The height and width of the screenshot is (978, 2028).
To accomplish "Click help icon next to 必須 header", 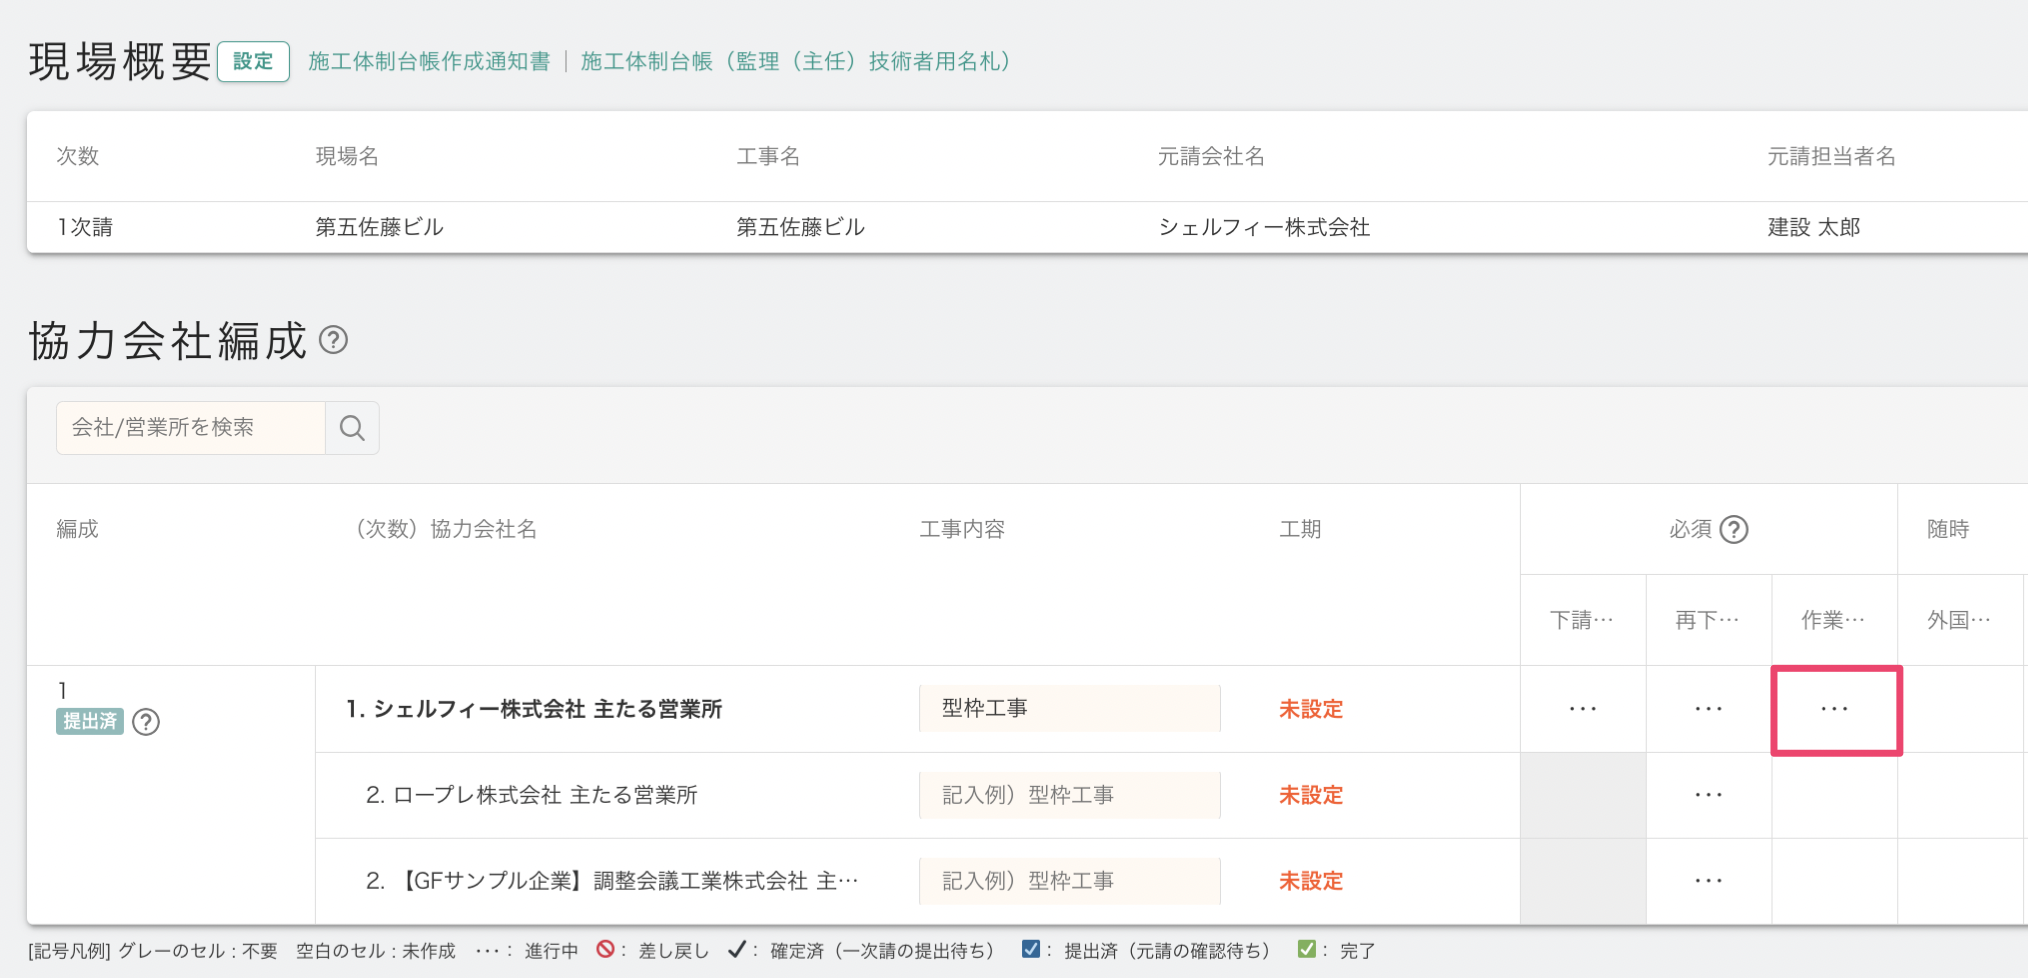I will point(1734,529).
